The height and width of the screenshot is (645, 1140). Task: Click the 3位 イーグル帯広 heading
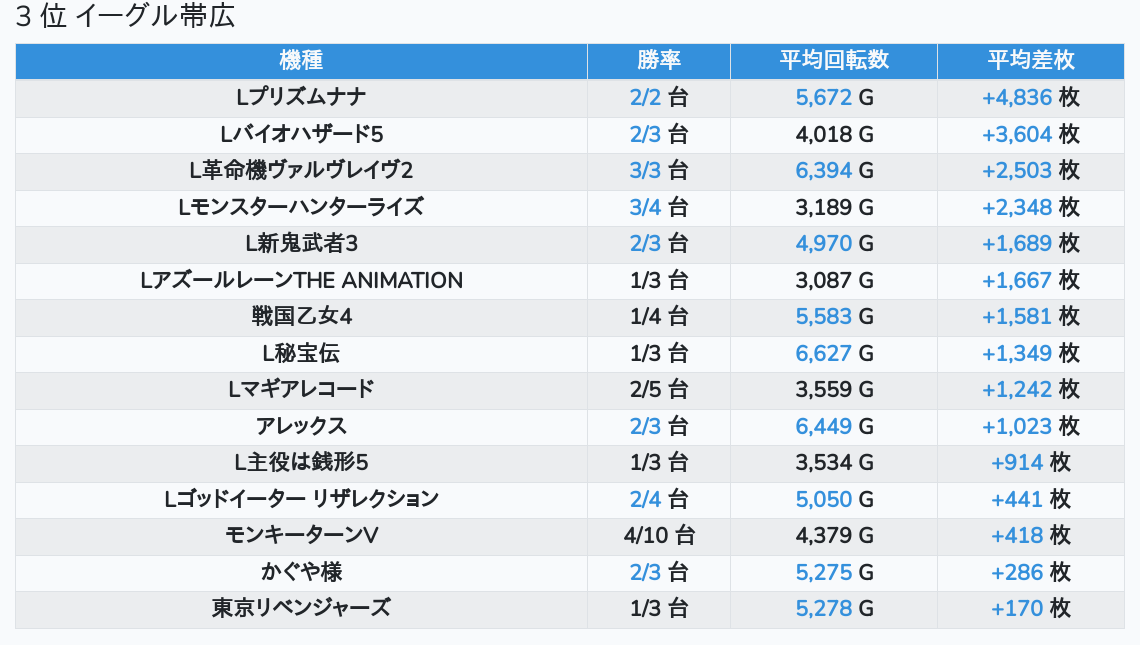tap(126, 17)
